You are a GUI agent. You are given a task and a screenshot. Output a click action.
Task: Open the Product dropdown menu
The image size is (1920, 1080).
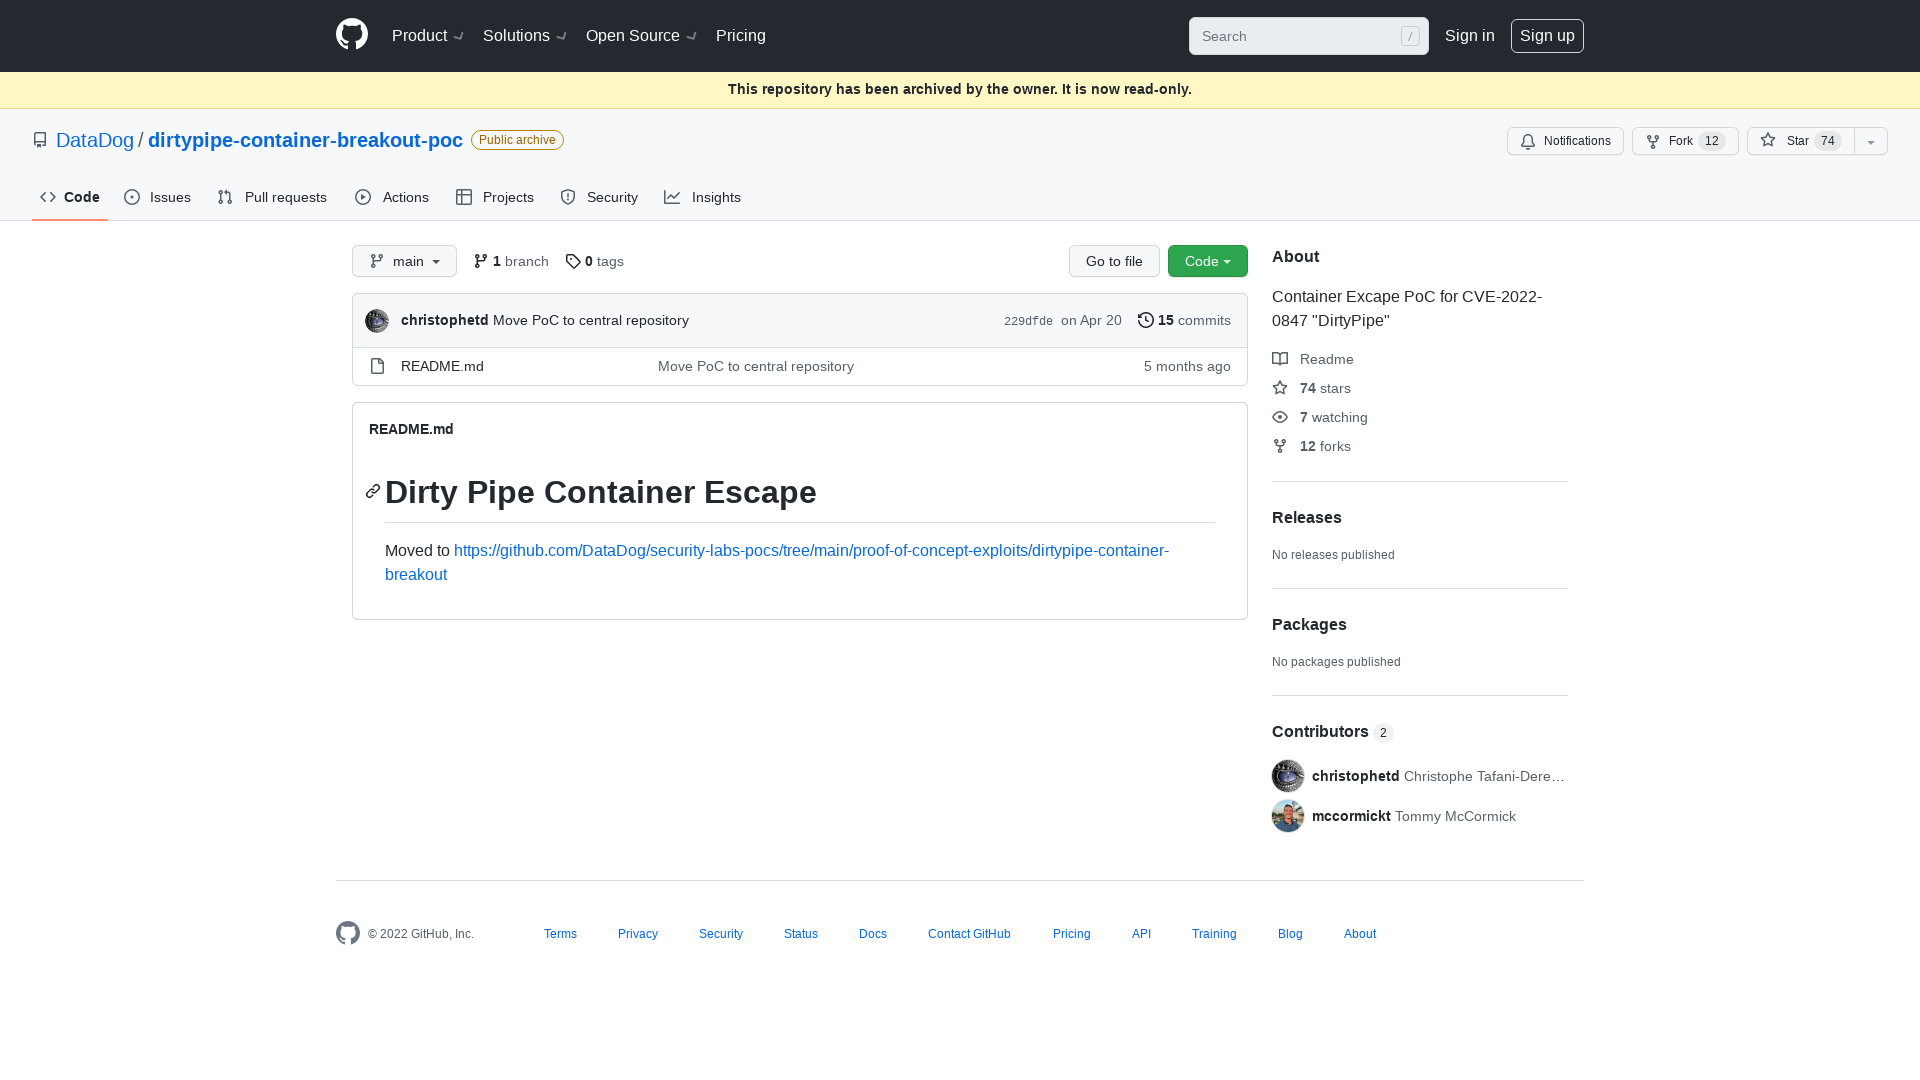click(x=428, y=36)
